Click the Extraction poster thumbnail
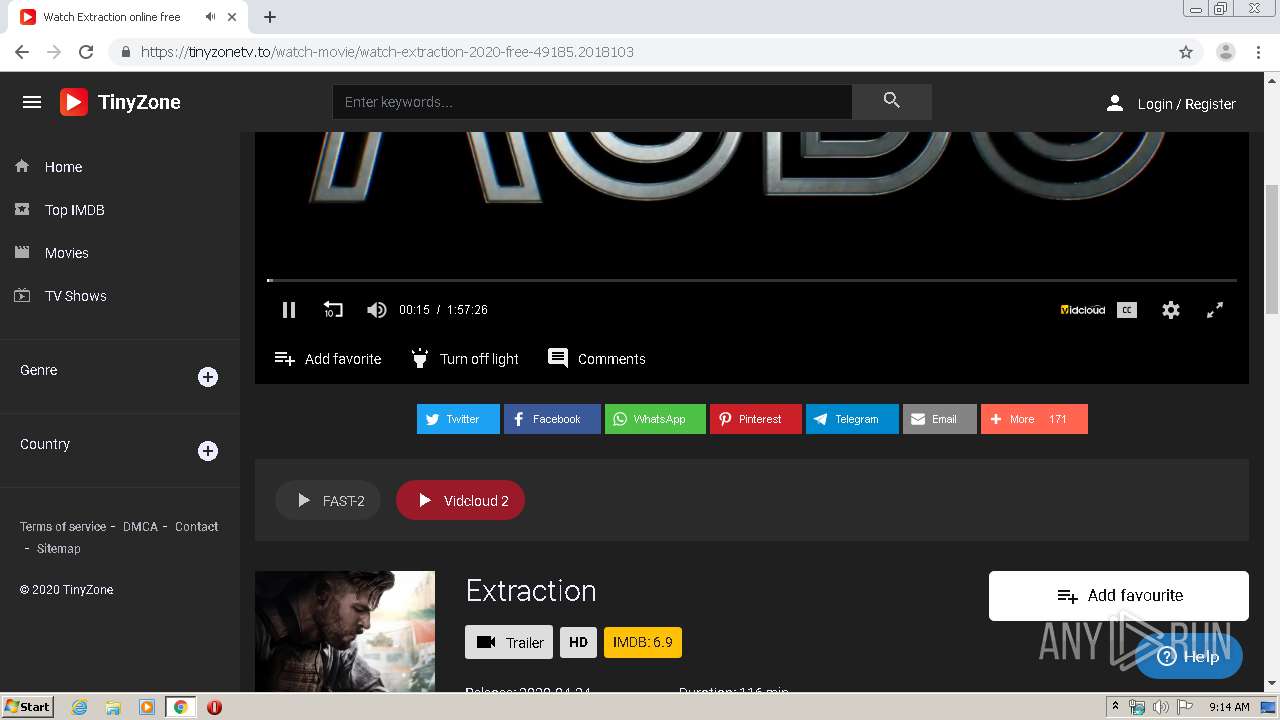Screen dimensions: 1280x720 click(x=345, y=631)
